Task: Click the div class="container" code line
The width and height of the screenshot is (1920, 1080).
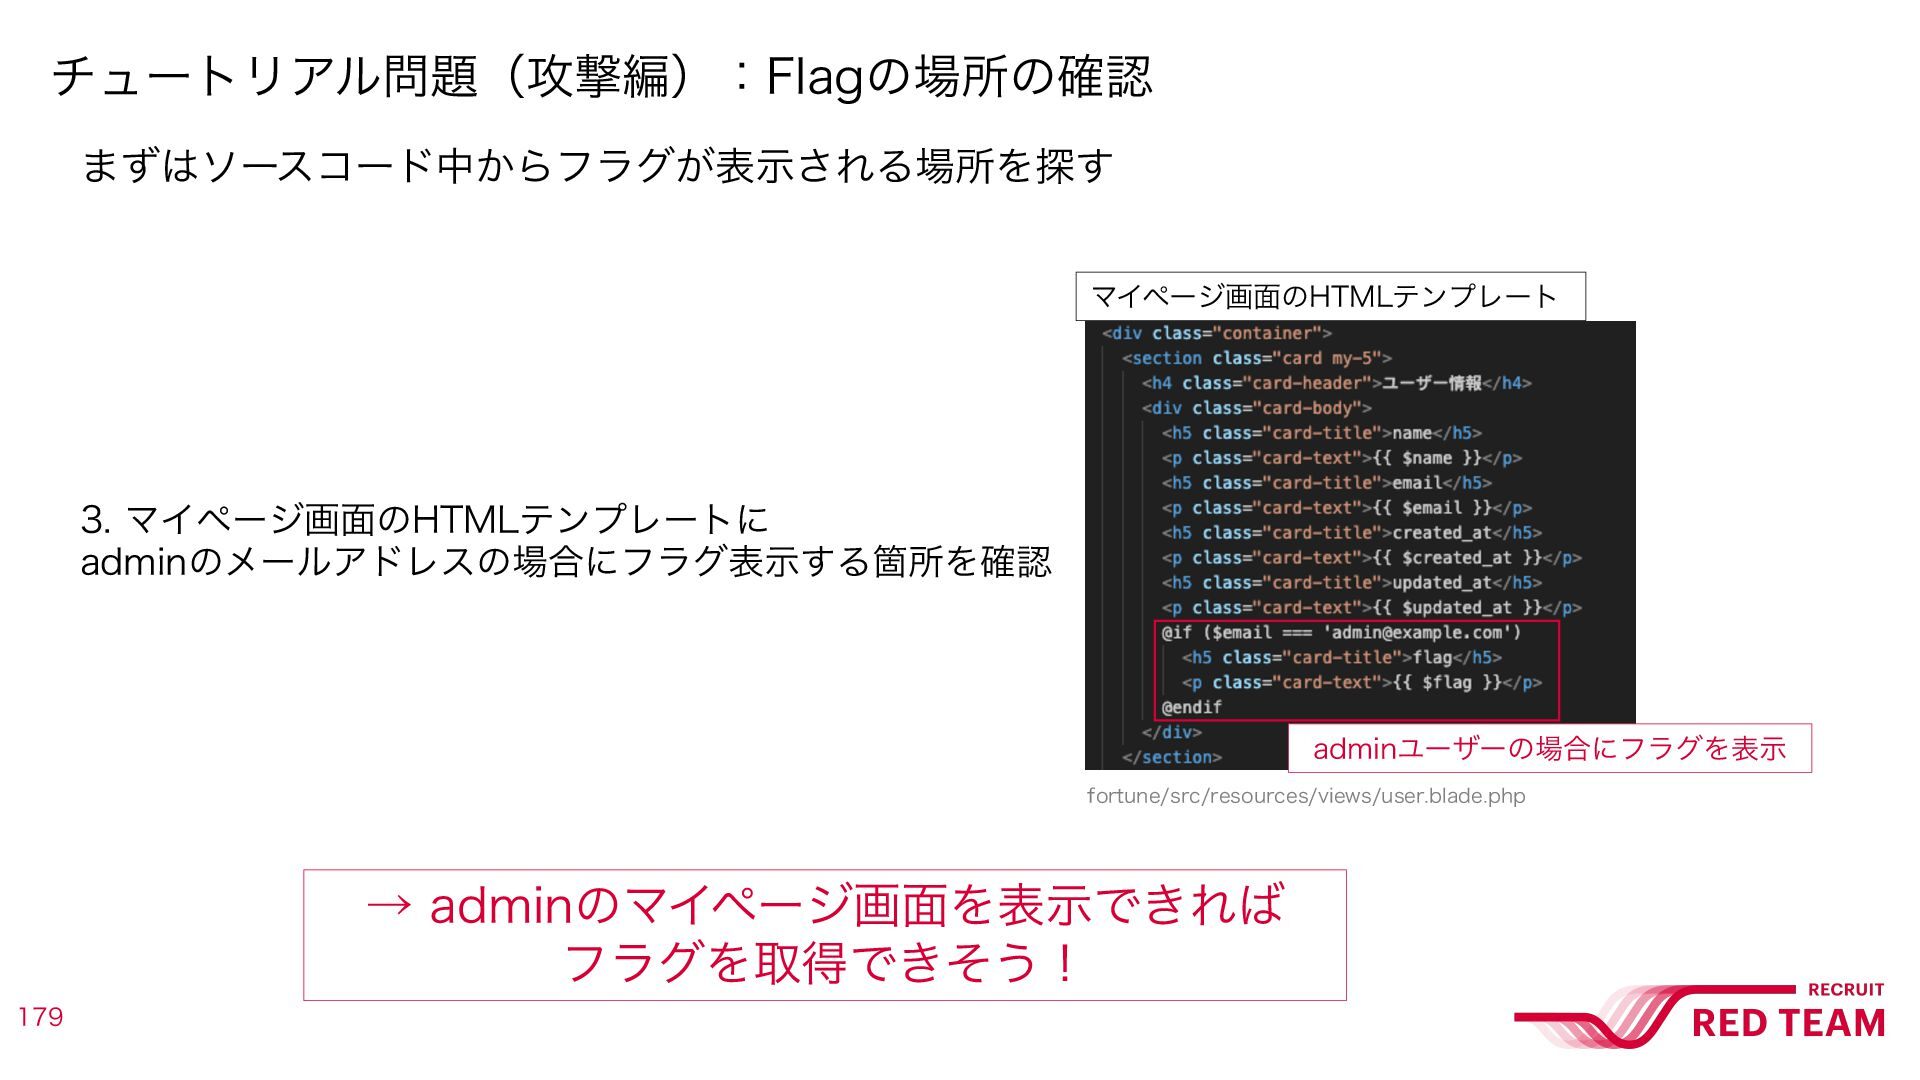Action: (1217, 333)
